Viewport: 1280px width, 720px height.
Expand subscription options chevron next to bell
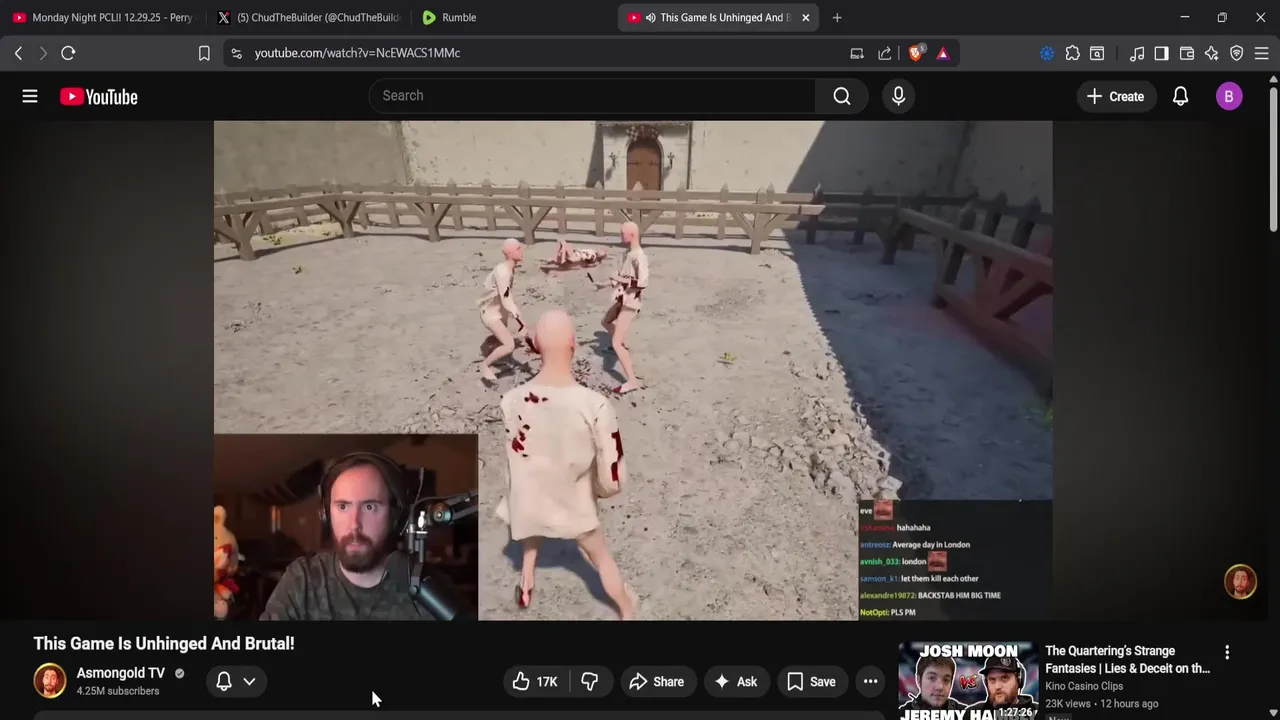tap(249, 681)
